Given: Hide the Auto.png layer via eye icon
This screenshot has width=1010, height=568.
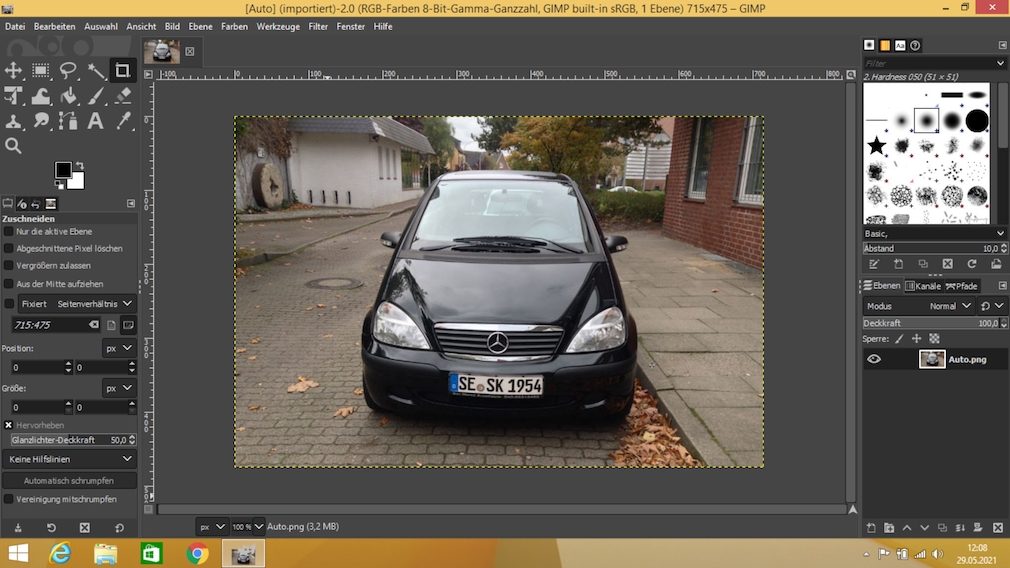Looking at the screenshot, I should pyautogui.click(x=874, y=359).
